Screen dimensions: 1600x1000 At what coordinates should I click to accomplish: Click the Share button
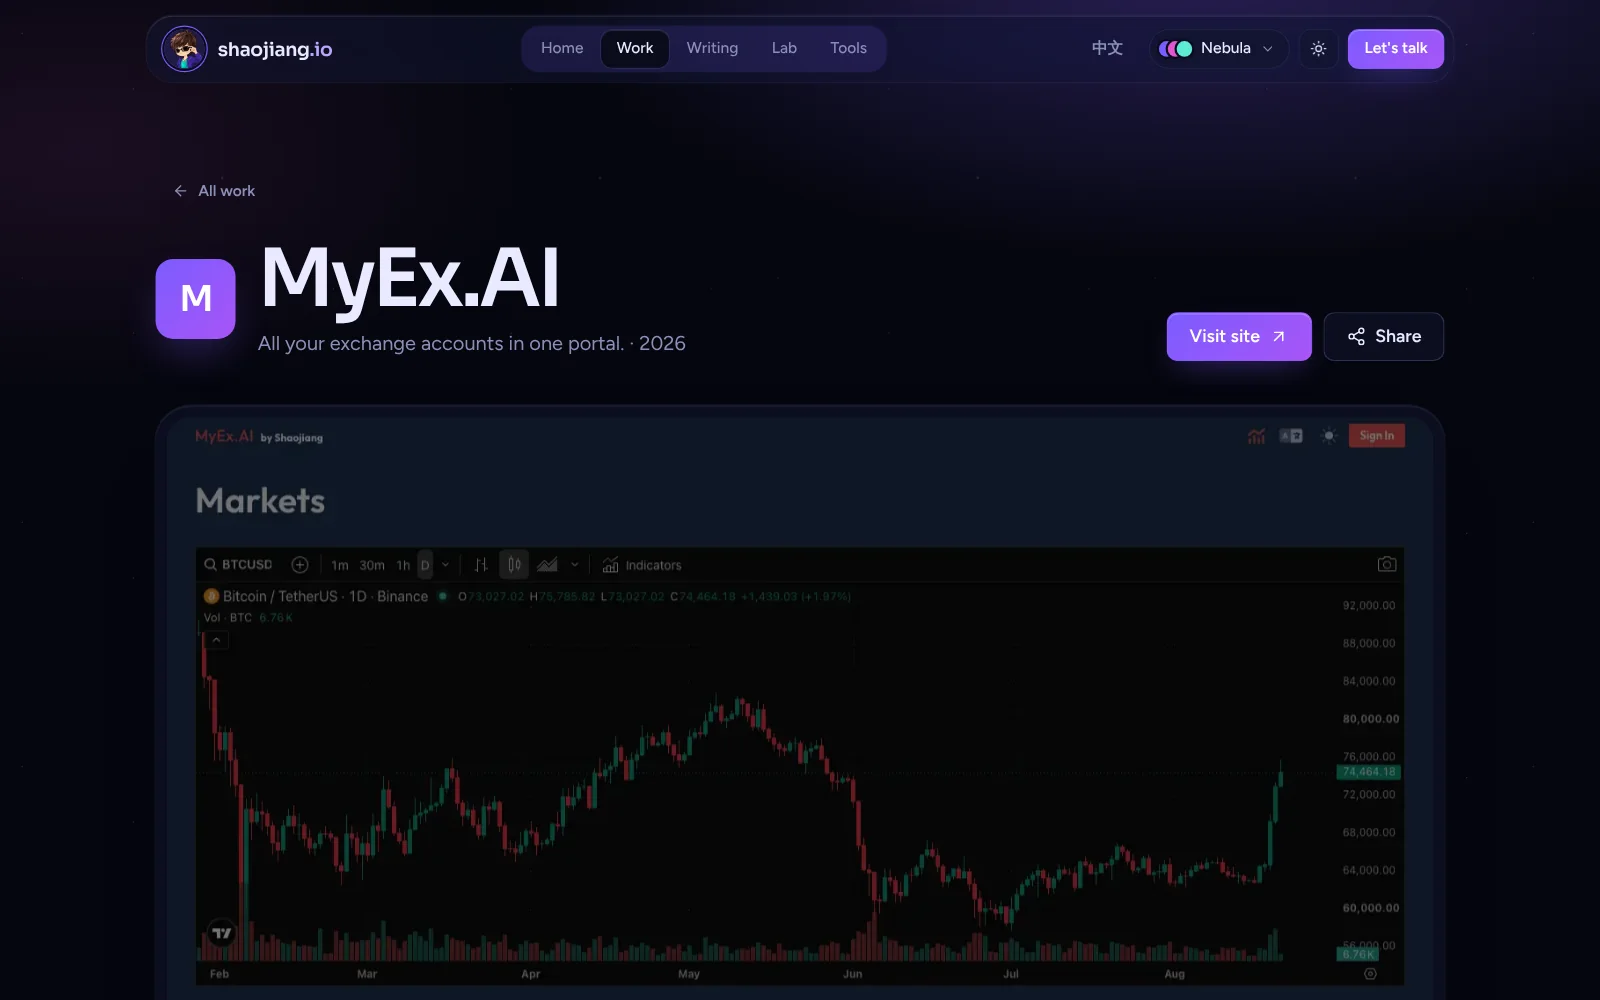(1384, 336)
